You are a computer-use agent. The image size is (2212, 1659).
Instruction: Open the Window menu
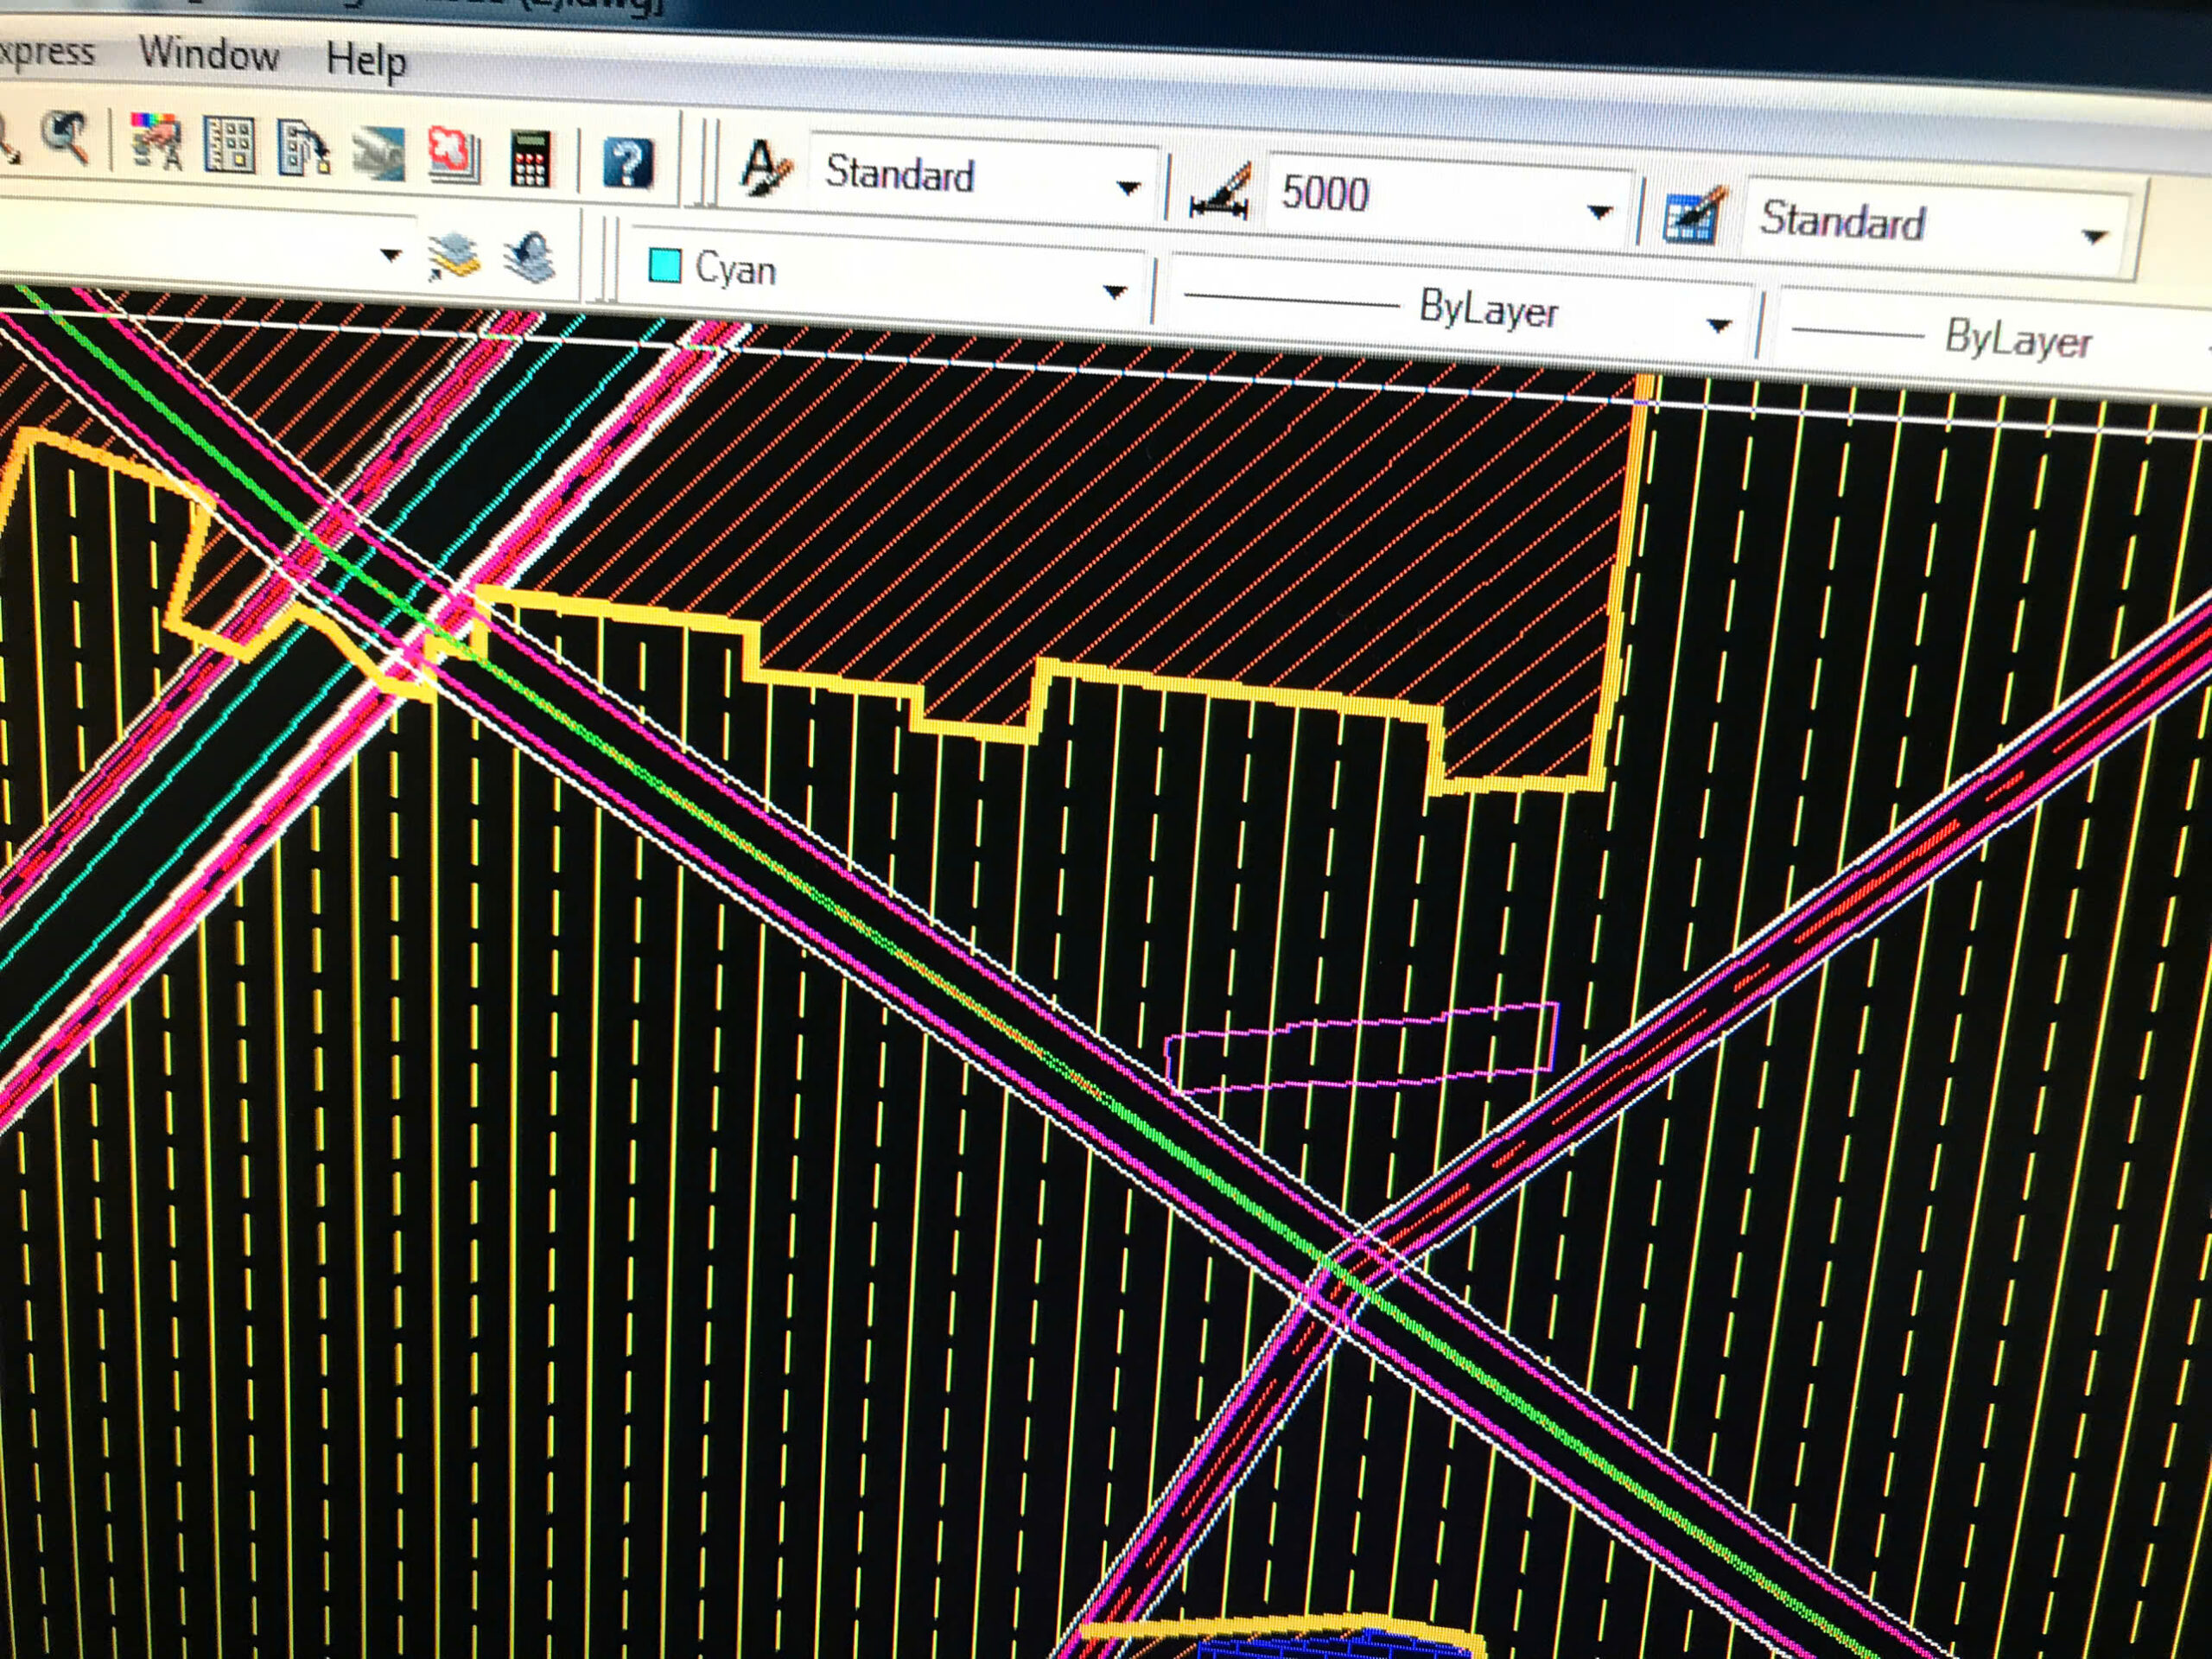[208, 53]
